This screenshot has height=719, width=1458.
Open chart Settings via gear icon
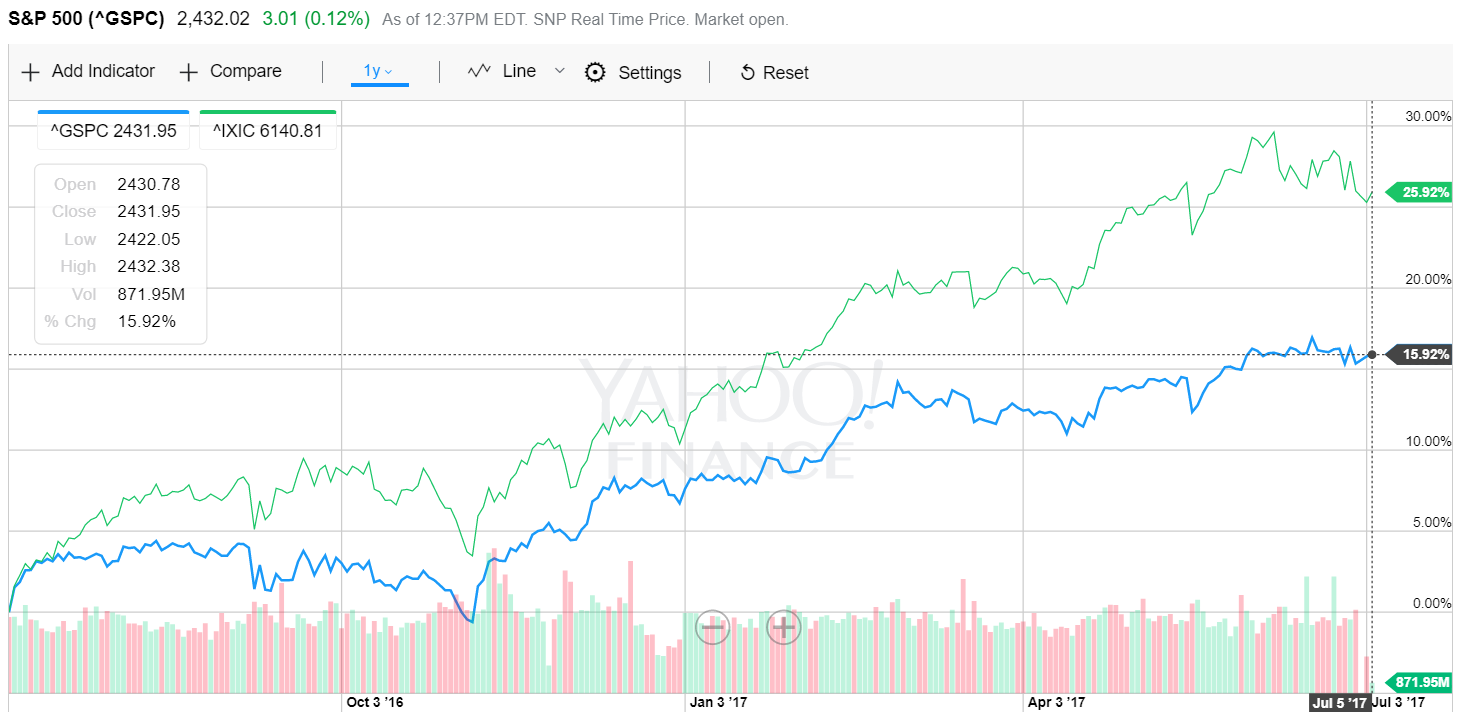point(595,72)
